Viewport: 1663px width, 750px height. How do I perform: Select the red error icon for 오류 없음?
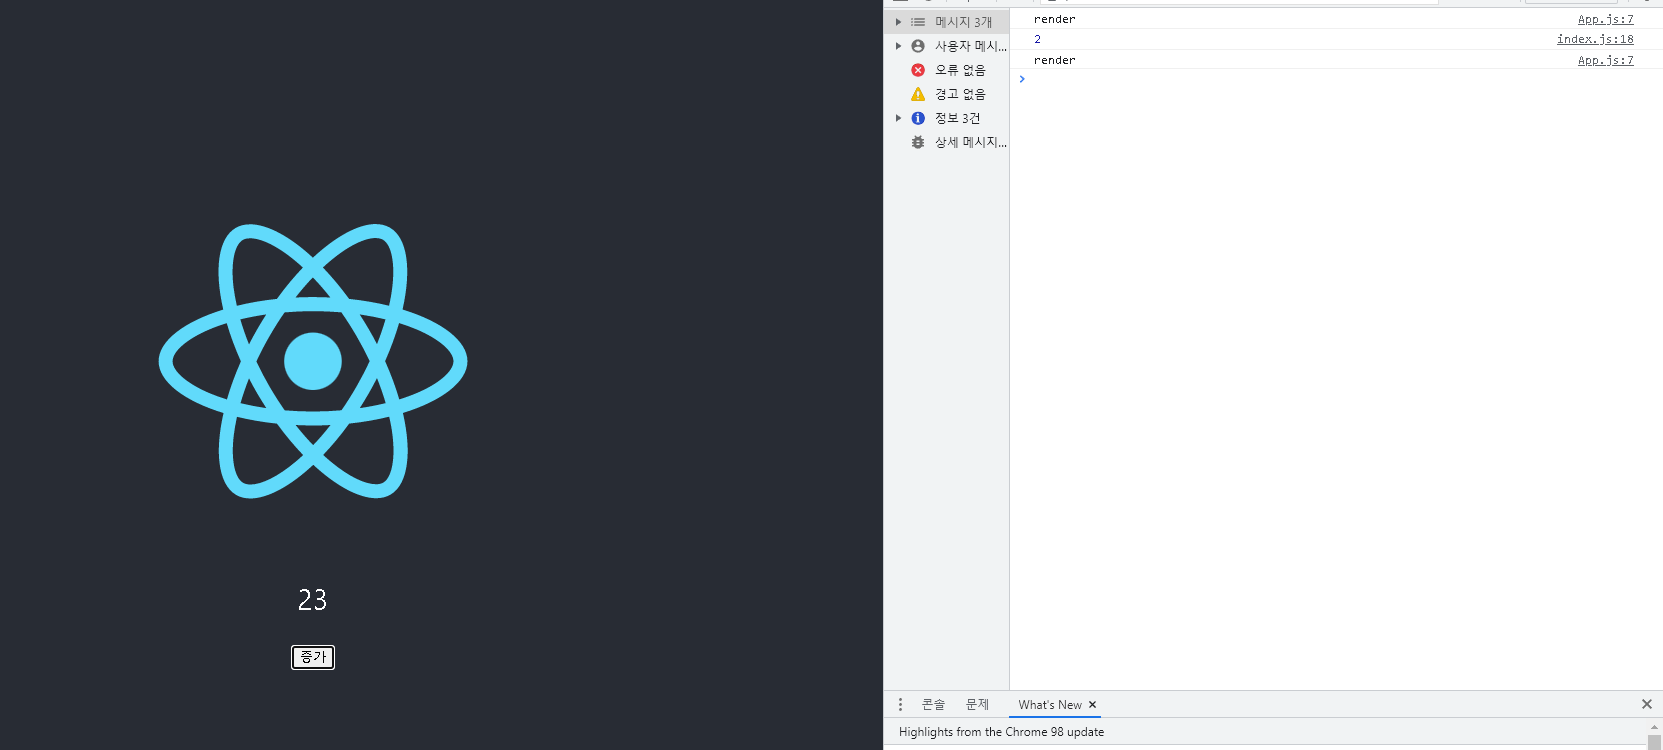coord(918,70)
